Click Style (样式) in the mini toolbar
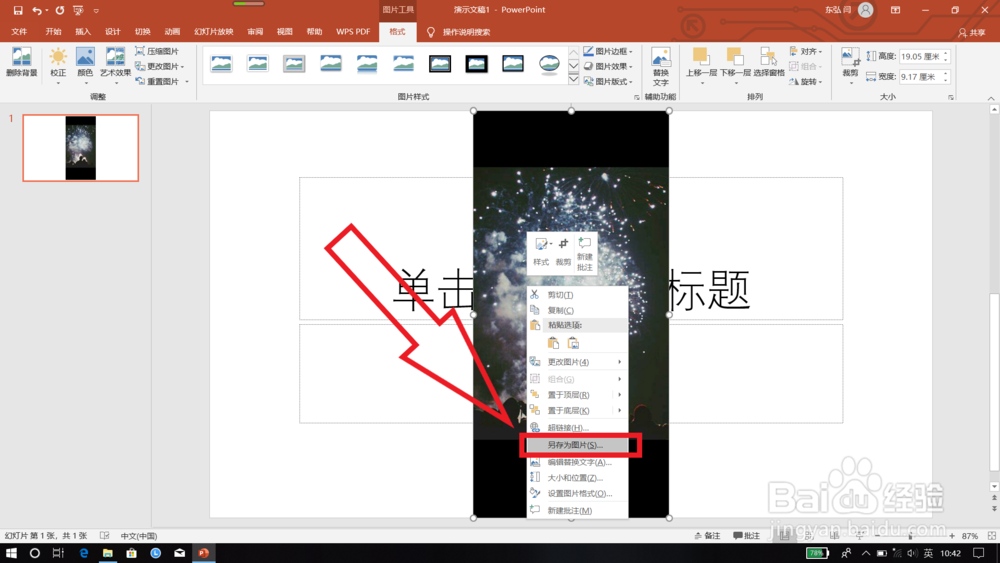 point(541,252)
